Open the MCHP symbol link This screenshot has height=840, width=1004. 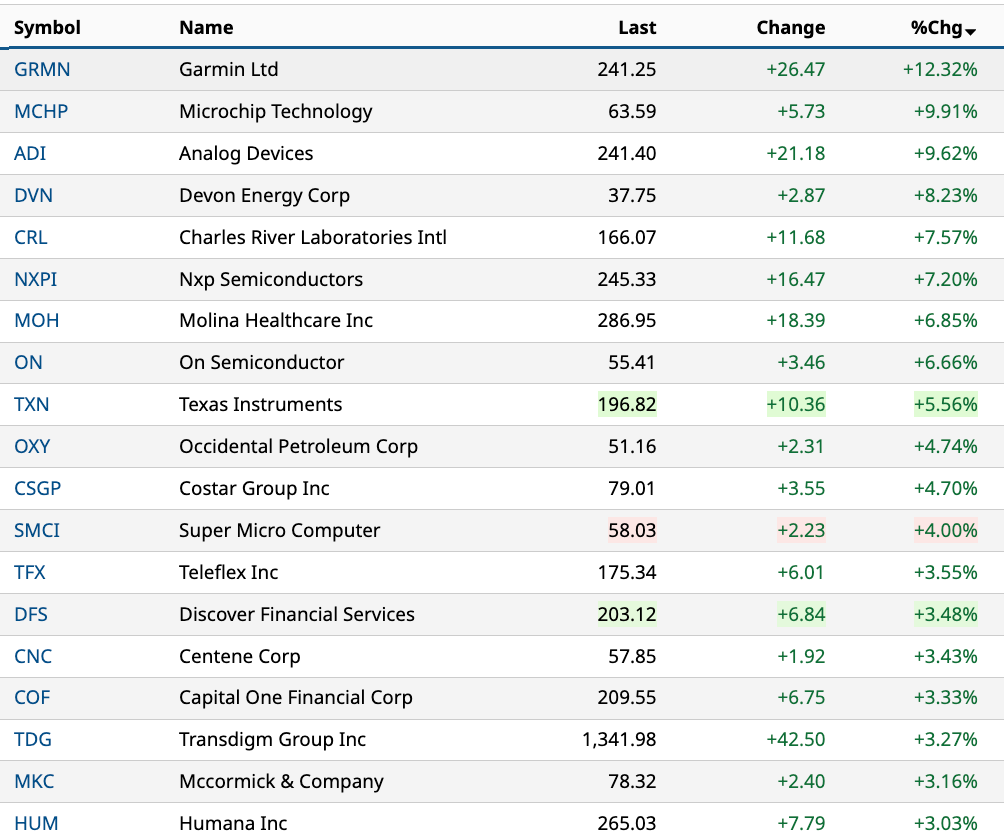tap(41, 111)
